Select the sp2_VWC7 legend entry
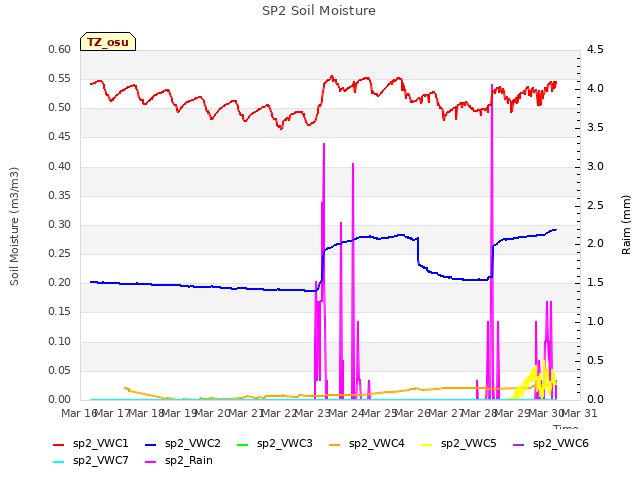This screenshot has width=640, height=480. coord(91,461)
